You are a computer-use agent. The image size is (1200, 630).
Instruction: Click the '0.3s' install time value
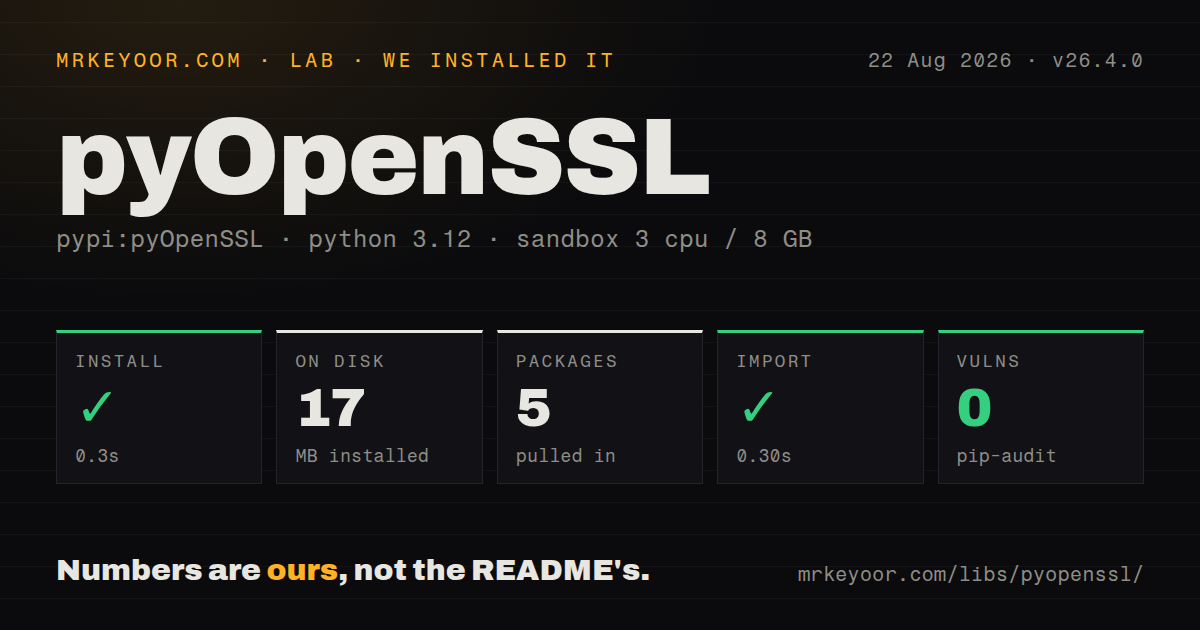point(97,456)
